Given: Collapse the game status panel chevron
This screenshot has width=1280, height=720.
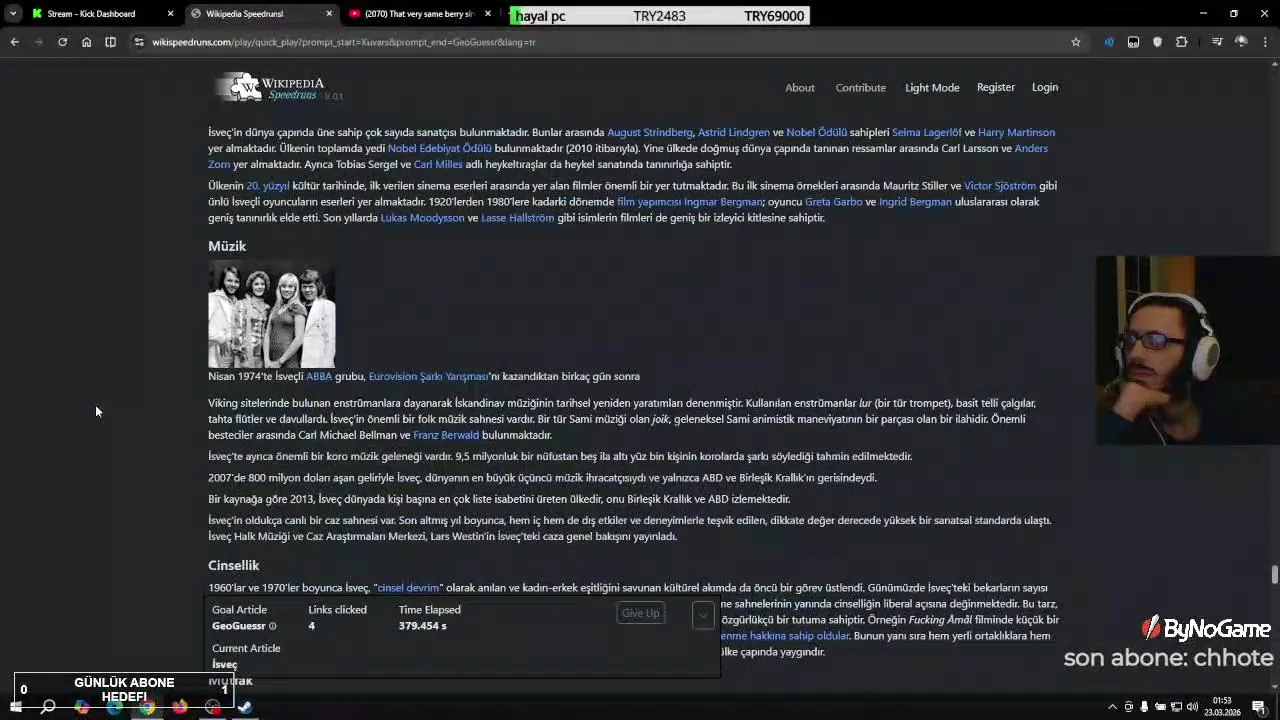Looking at the screenshot, I should pos(703,614).
